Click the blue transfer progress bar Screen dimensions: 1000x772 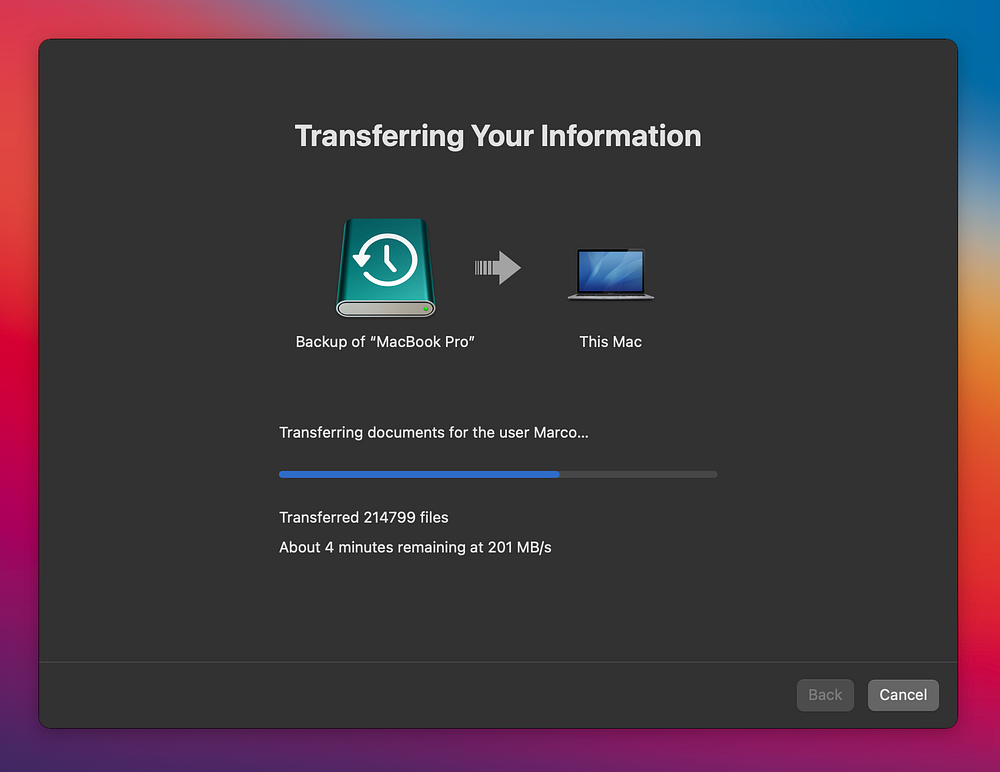point(497,474)
